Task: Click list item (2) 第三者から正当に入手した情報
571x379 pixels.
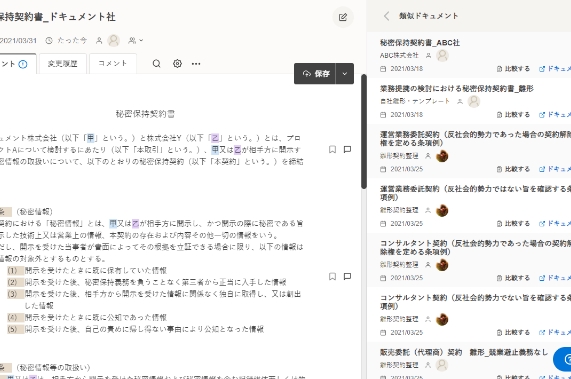Action: 147,282
